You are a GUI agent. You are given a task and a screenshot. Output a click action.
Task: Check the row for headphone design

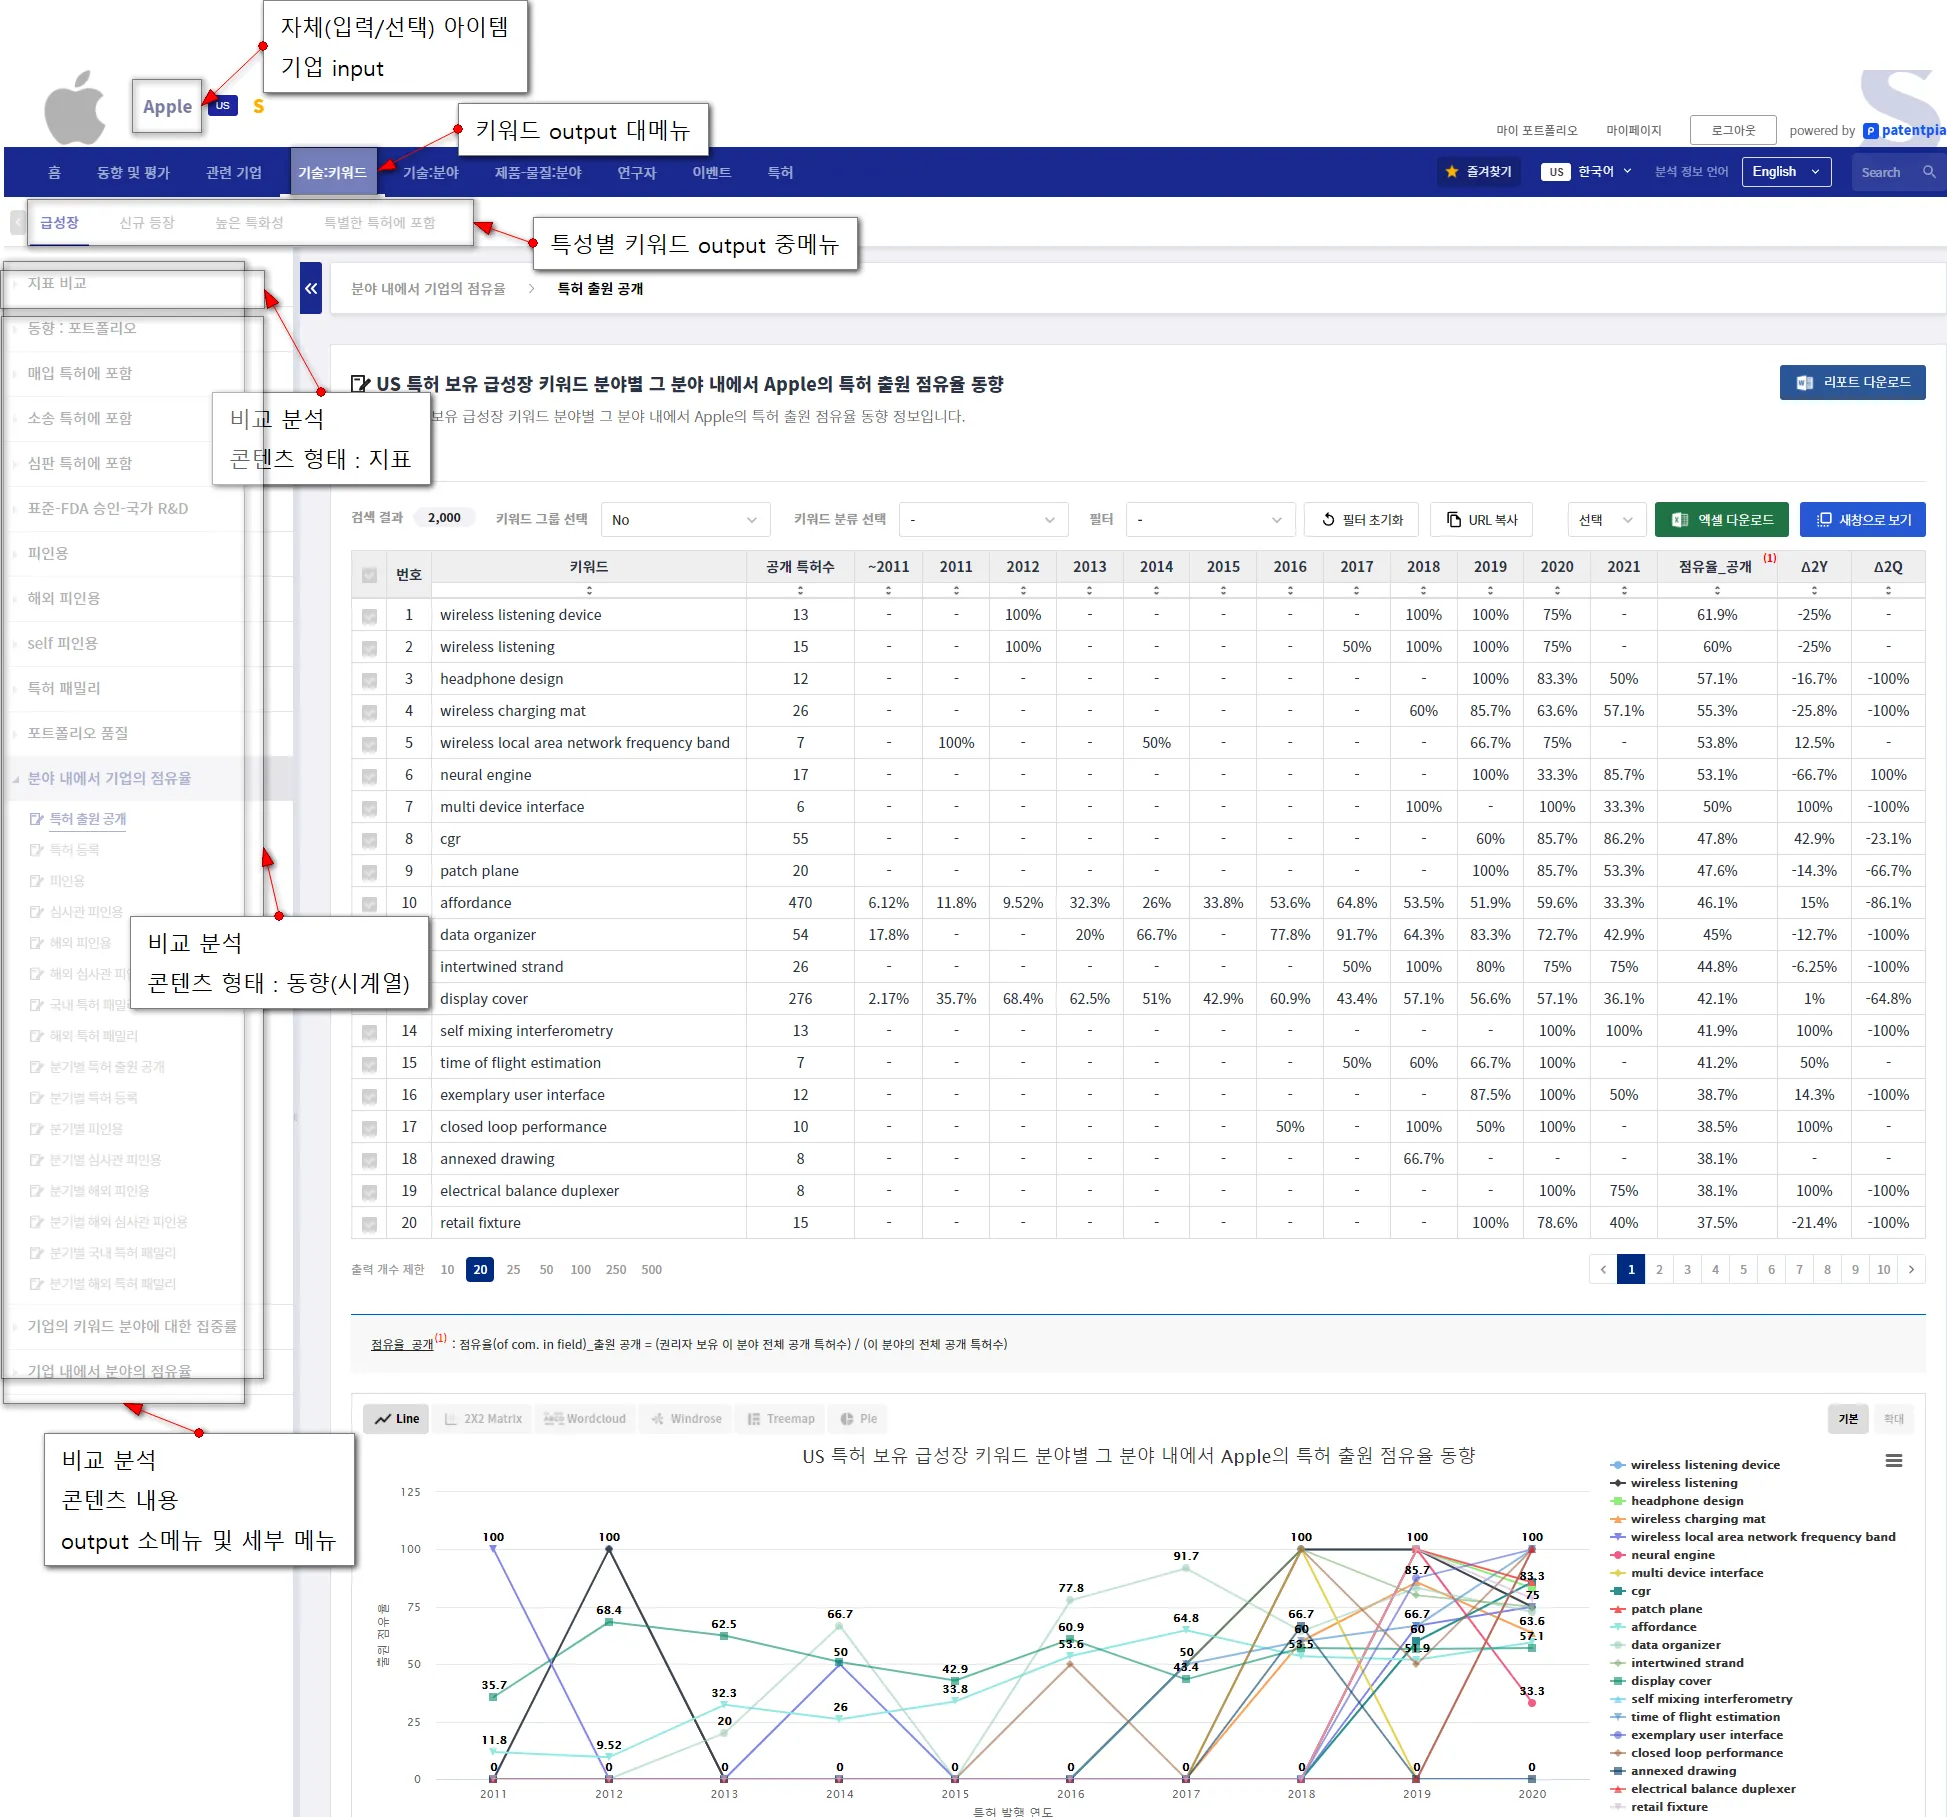click(x=370, y=680)
